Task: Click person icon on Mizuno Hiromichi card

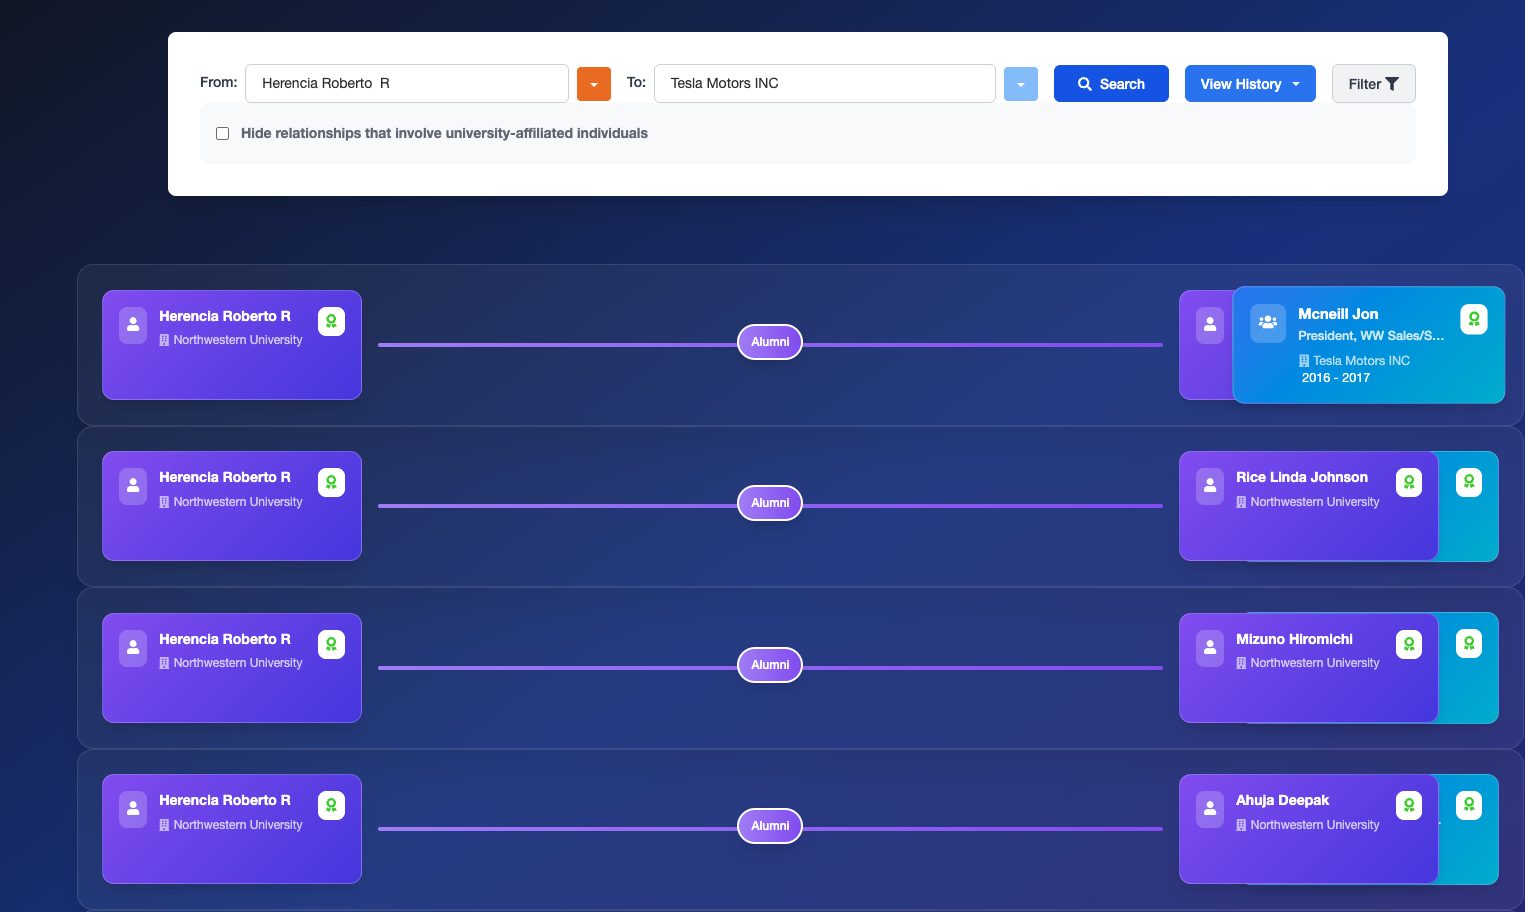Action: pyautogui.click(x=1210, y=648)
